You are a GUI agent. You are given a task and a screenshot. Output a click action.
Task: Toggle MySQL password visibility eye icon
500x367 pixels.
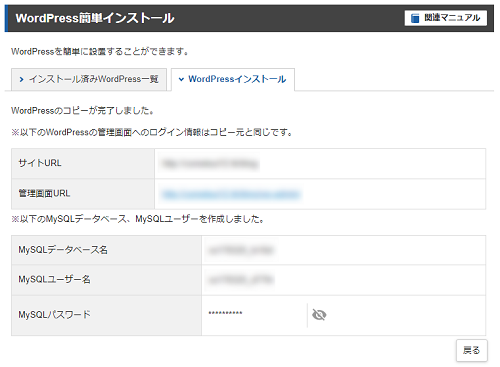[319, 315]
